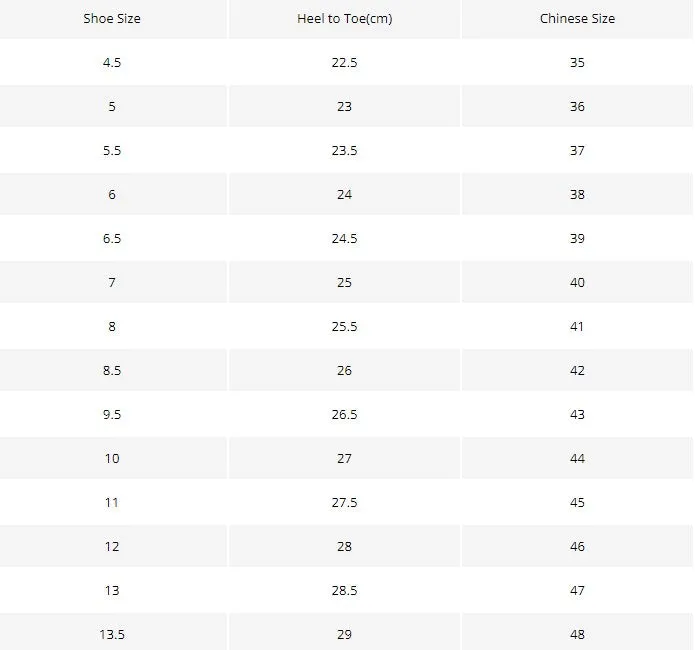Viewport: 695px width, 650px height.
Task: Select shoe size 5.5 cell
Action: [112, 150]
